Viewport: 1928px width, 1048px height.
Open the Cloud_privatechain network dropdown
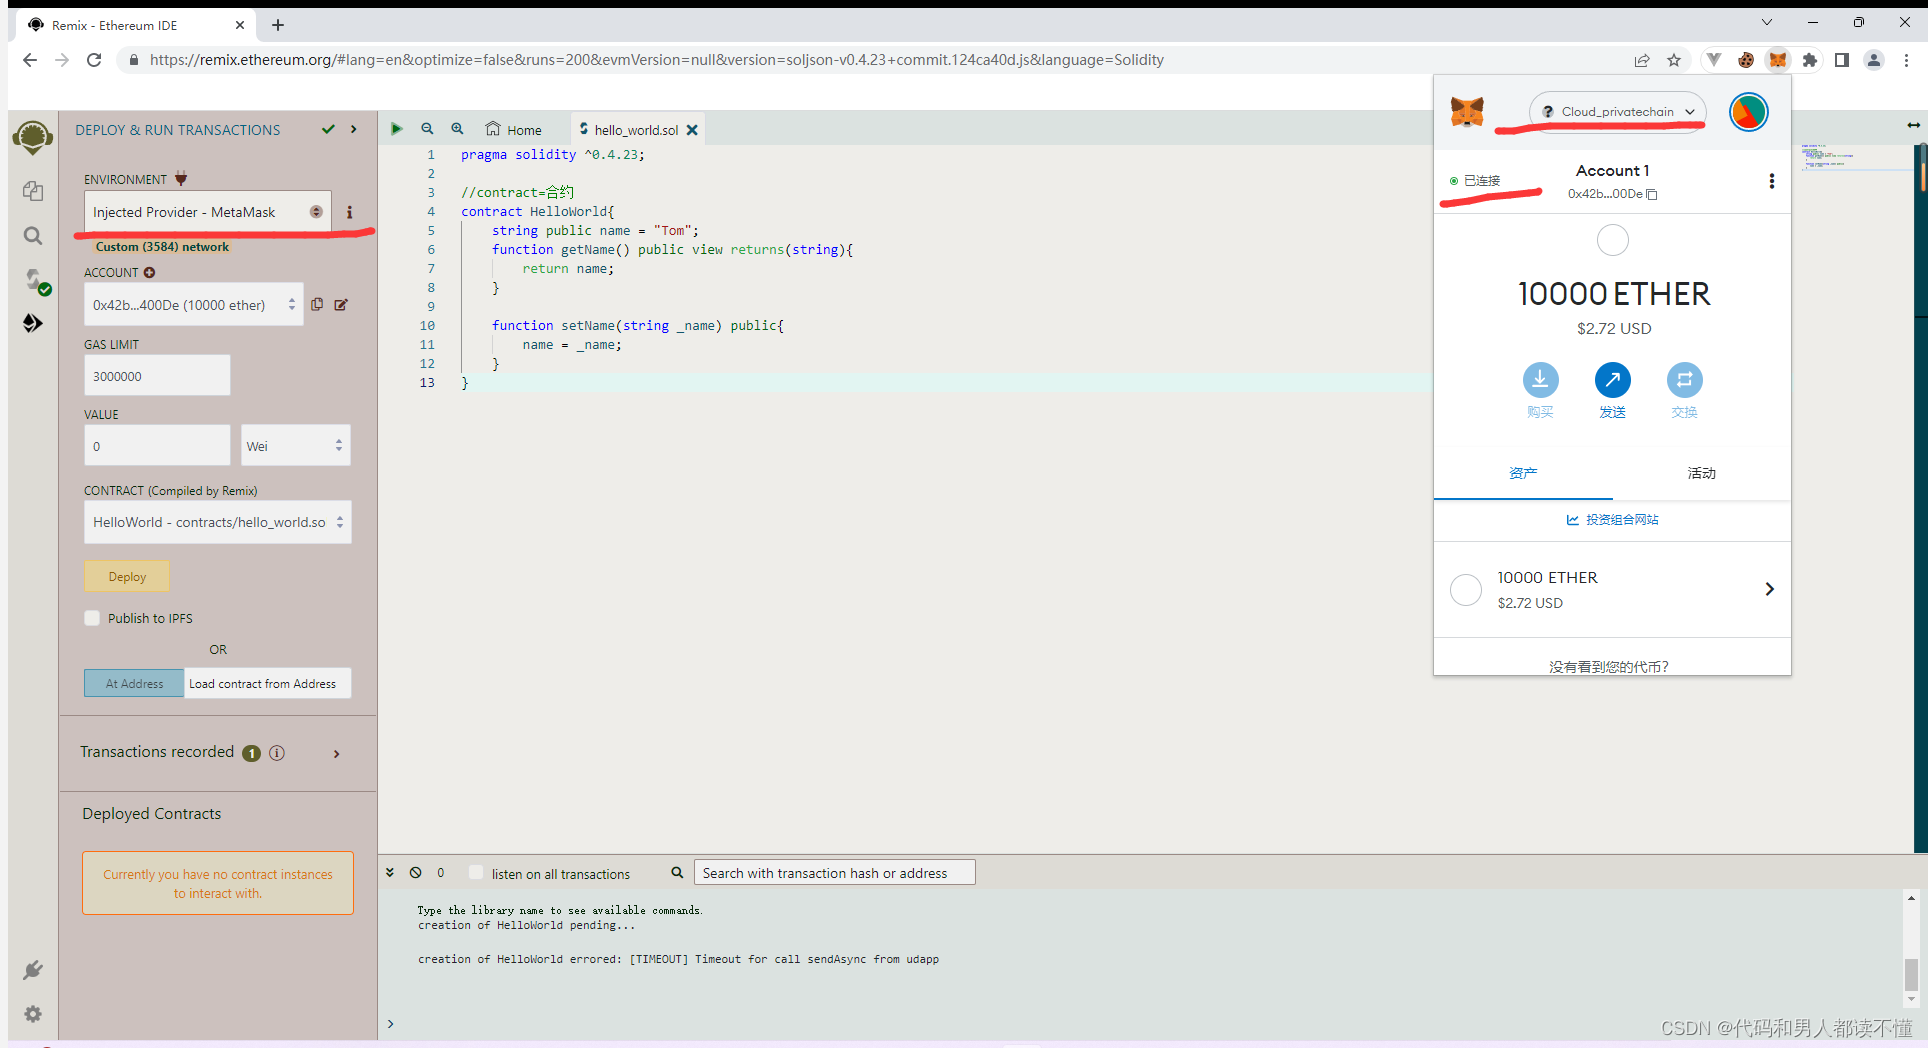click(x=1616, y=111)
